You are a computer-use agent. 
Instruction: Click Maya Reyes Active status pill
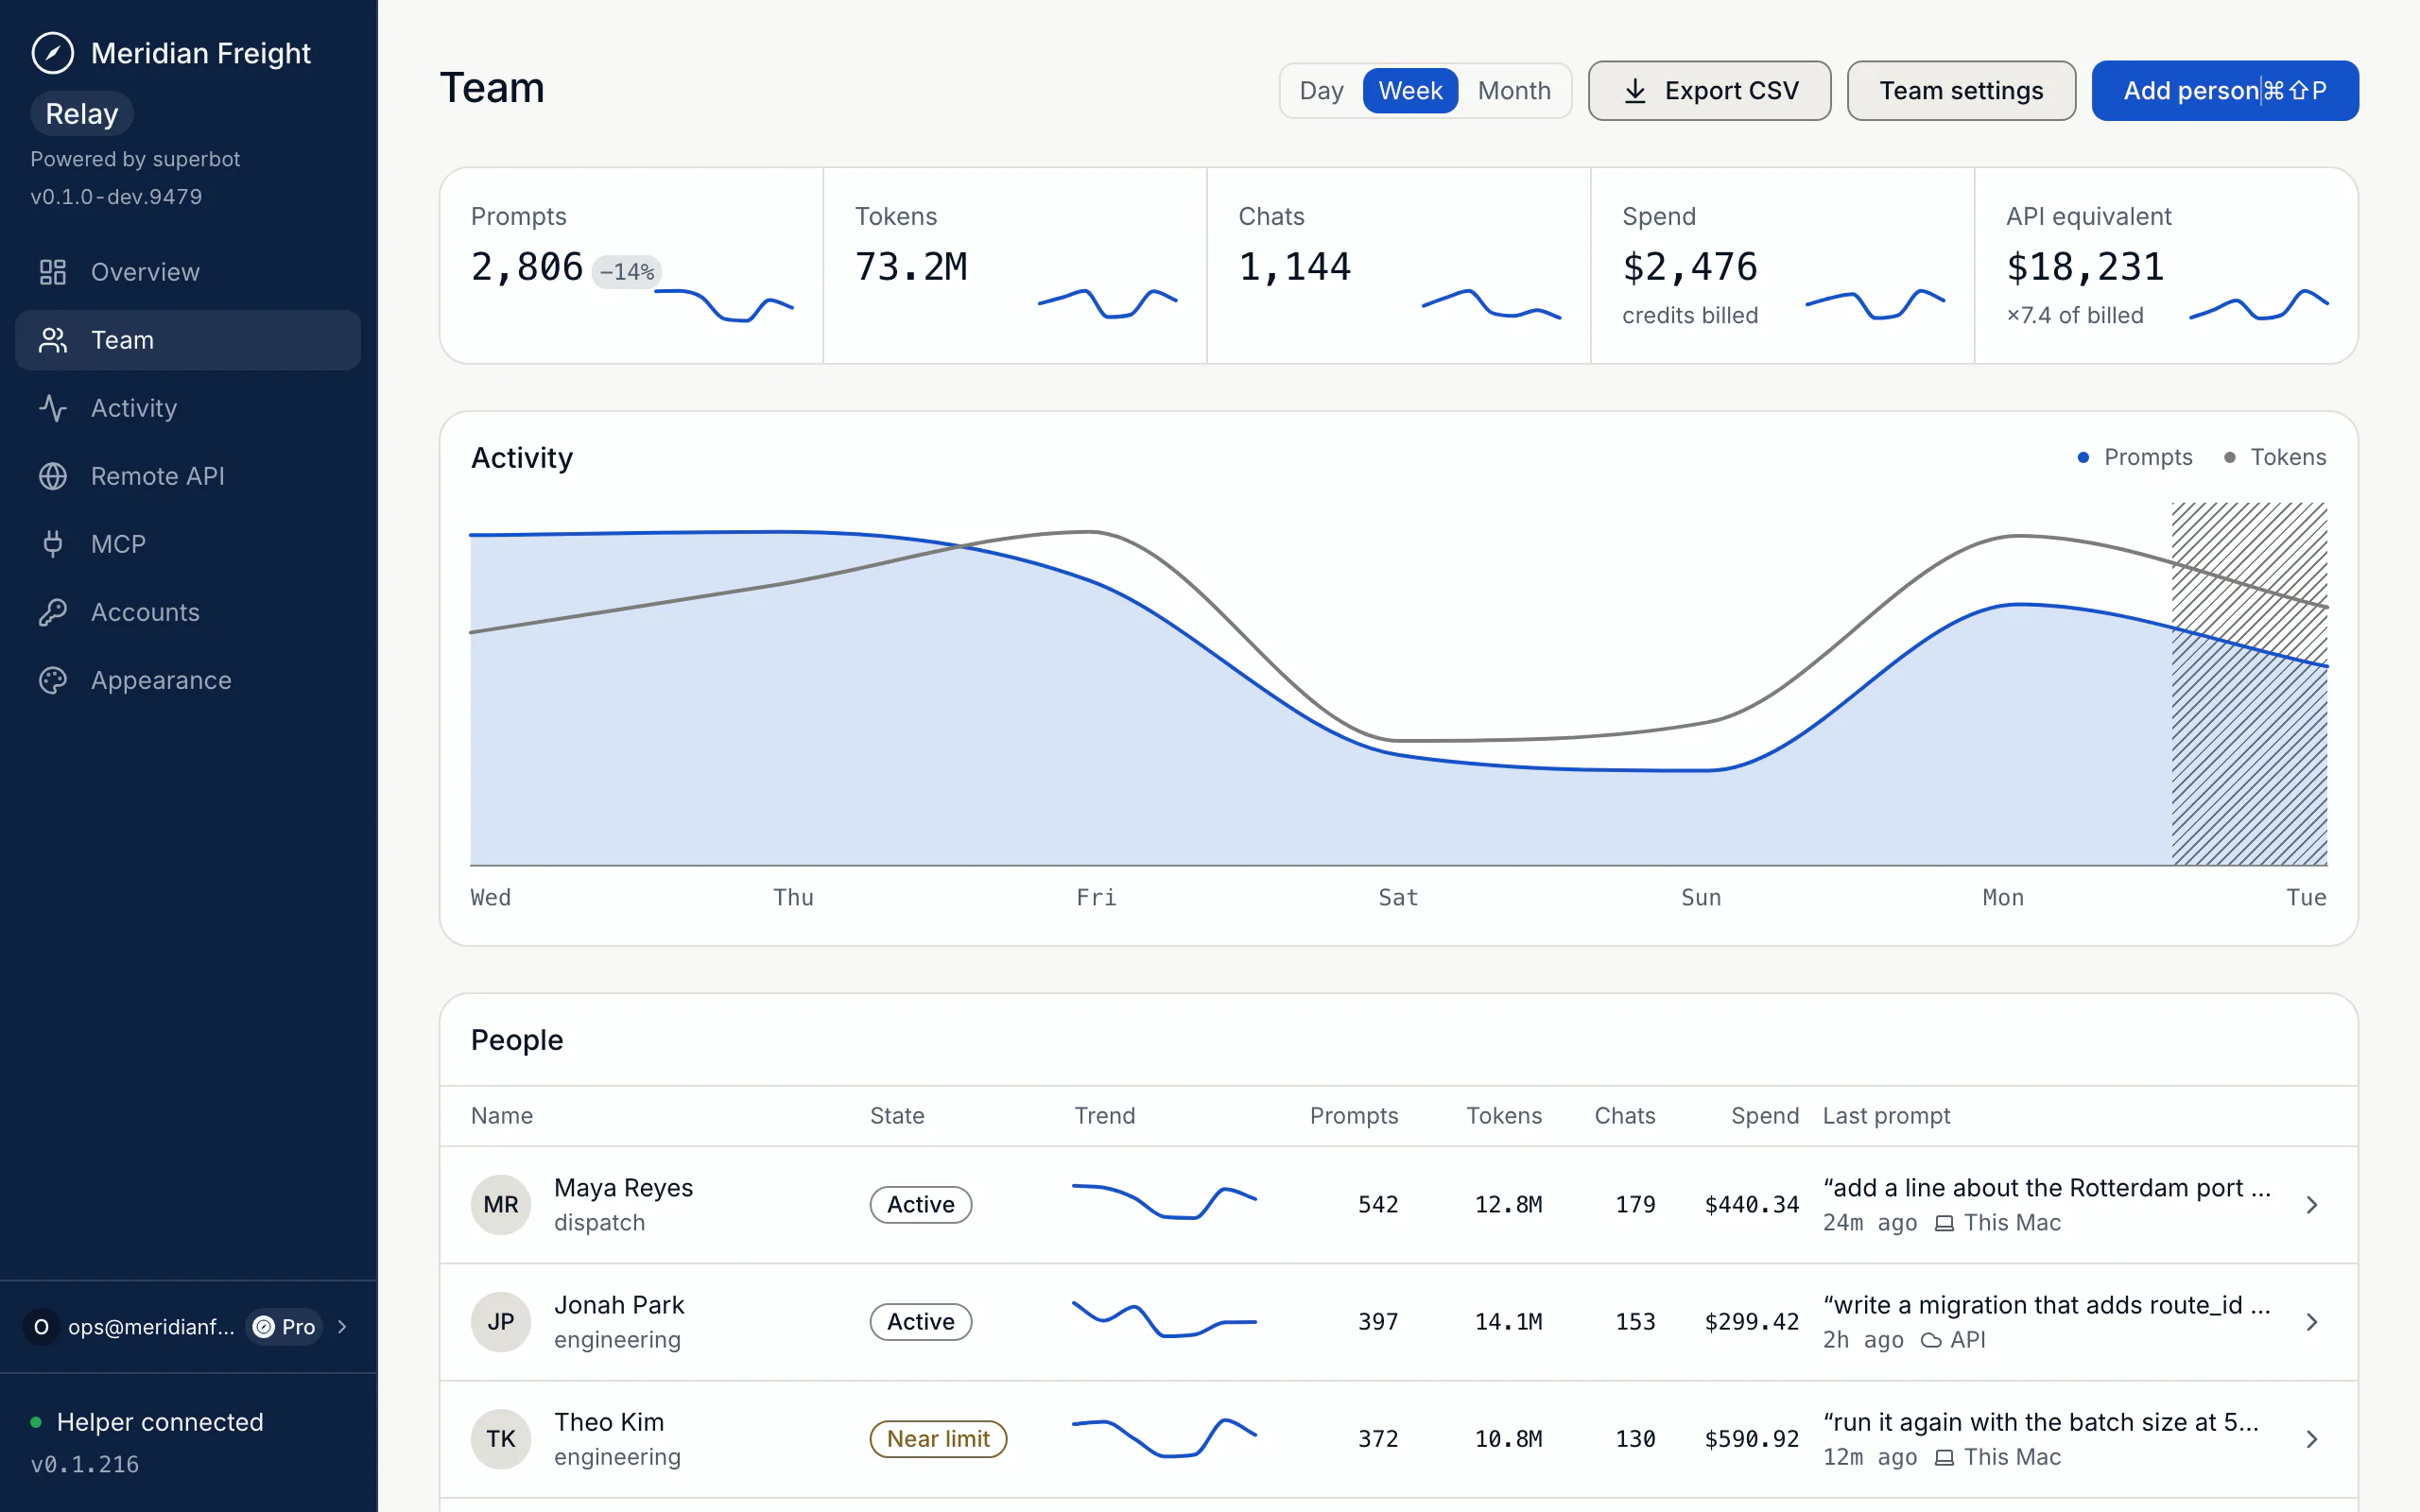tap(920, 1204)
